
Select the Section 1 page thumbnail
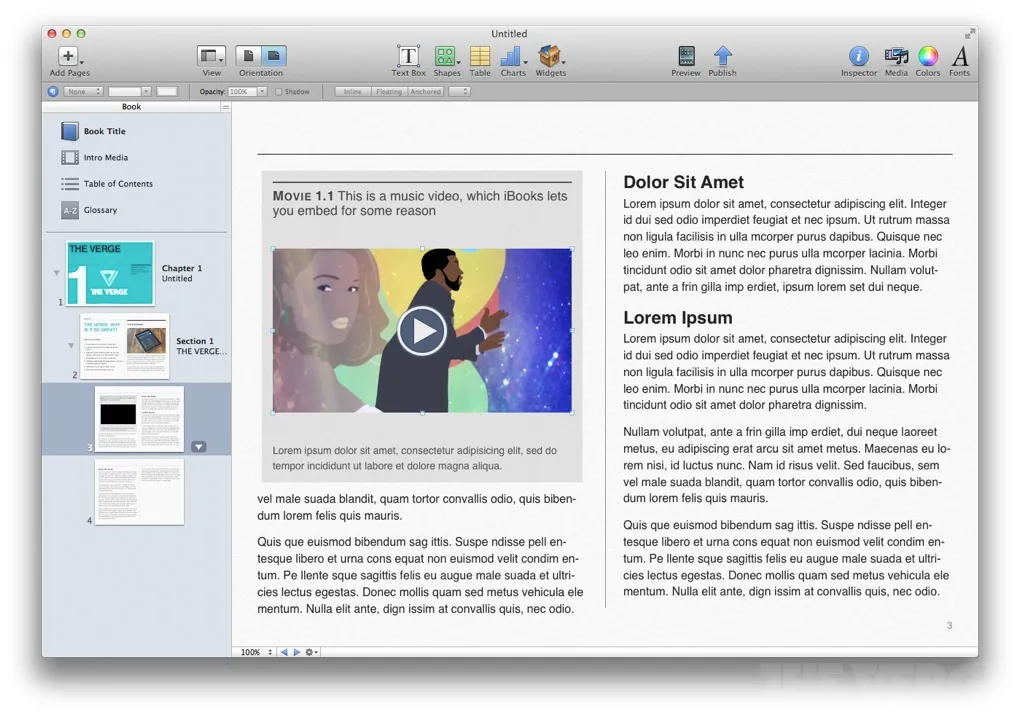tap(124, 346)
